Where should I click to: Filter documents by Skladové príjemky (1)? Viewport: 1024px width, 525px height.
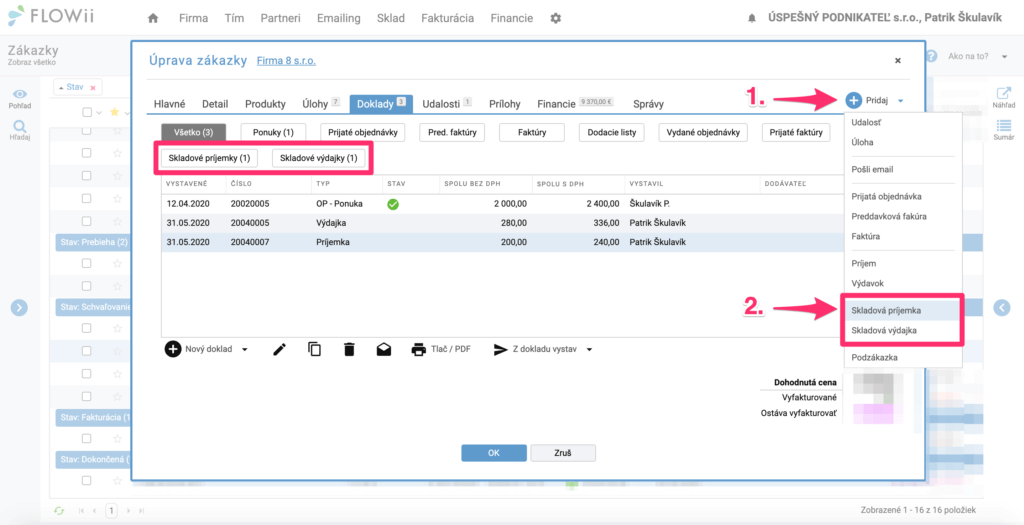209,158
